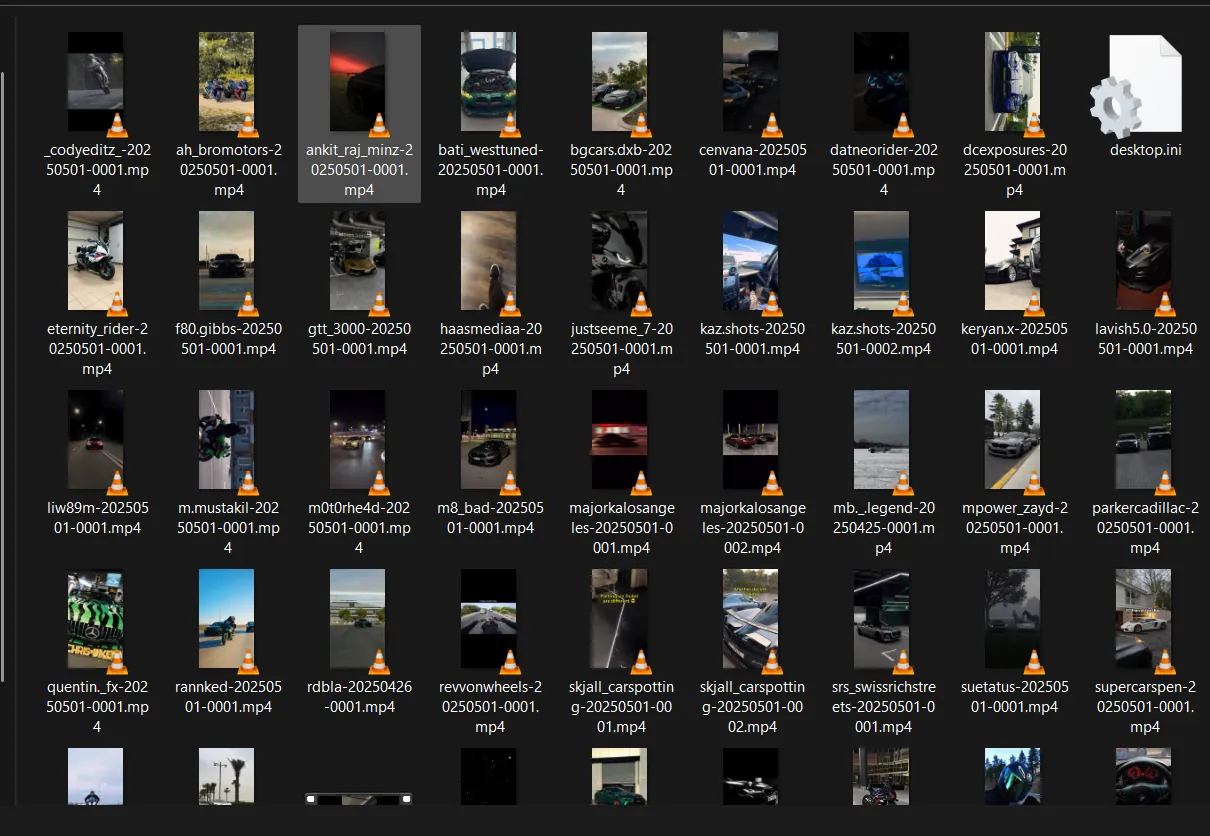
Task: Select the srs_swissrichstreets video file
Action: 882,618
